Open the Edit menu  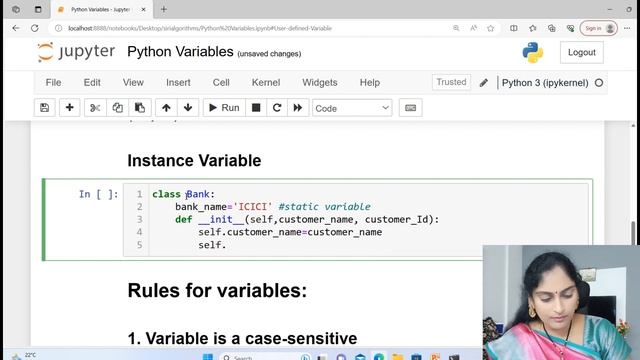(92, 82)
